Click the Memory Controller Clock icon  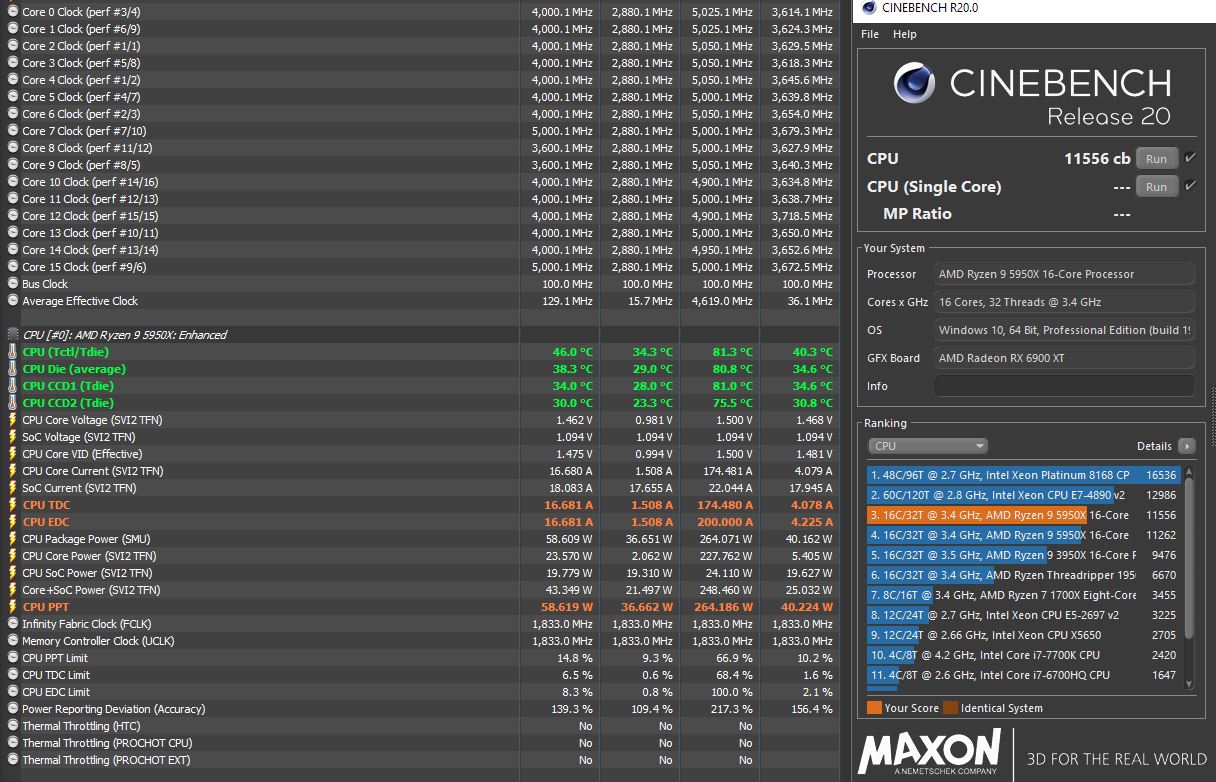click(13, 641)
